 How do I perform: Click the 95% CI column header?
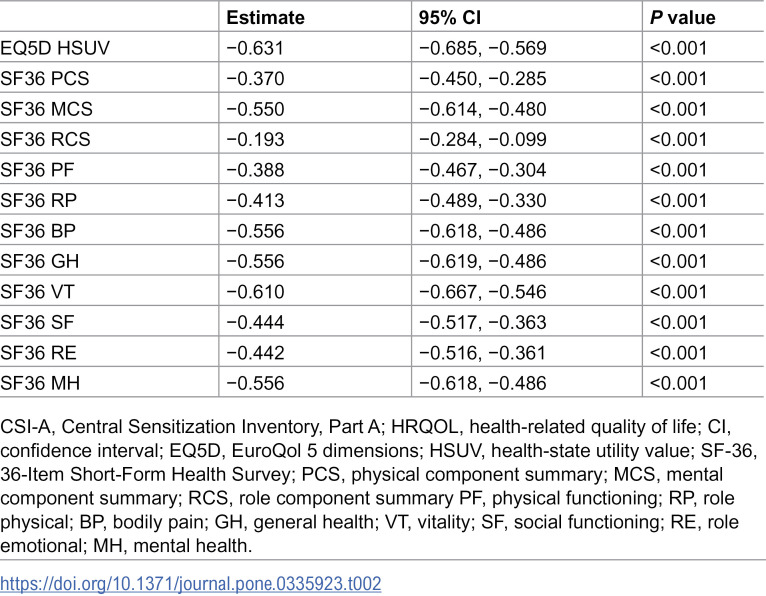coord(450,18)
